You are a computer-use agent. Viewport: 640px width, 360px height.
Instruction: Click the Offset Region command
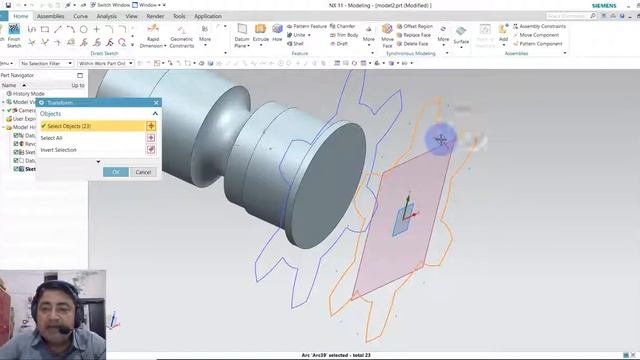point(415,26)
